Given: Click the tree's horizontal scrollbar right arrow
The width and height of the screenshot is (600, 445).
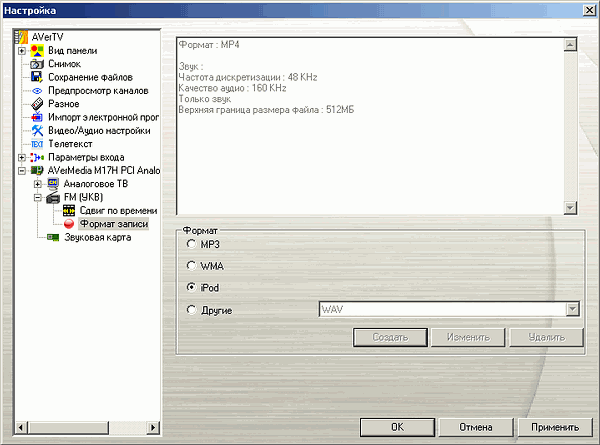Looking at the screenshot, I should click(x=154, y=428).
